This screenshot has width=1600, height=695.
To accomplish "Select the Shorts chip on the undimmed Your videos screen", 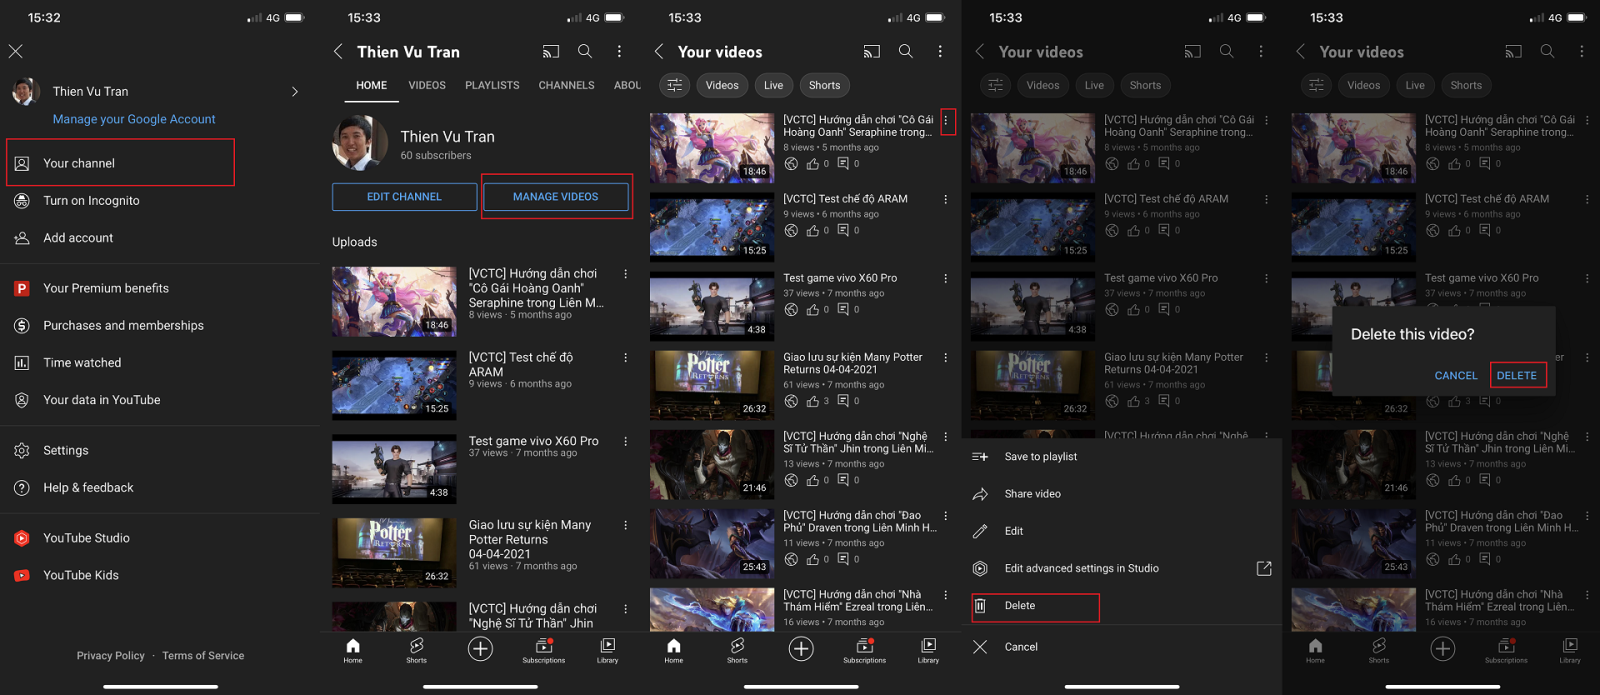I will (x=824, y=85).
